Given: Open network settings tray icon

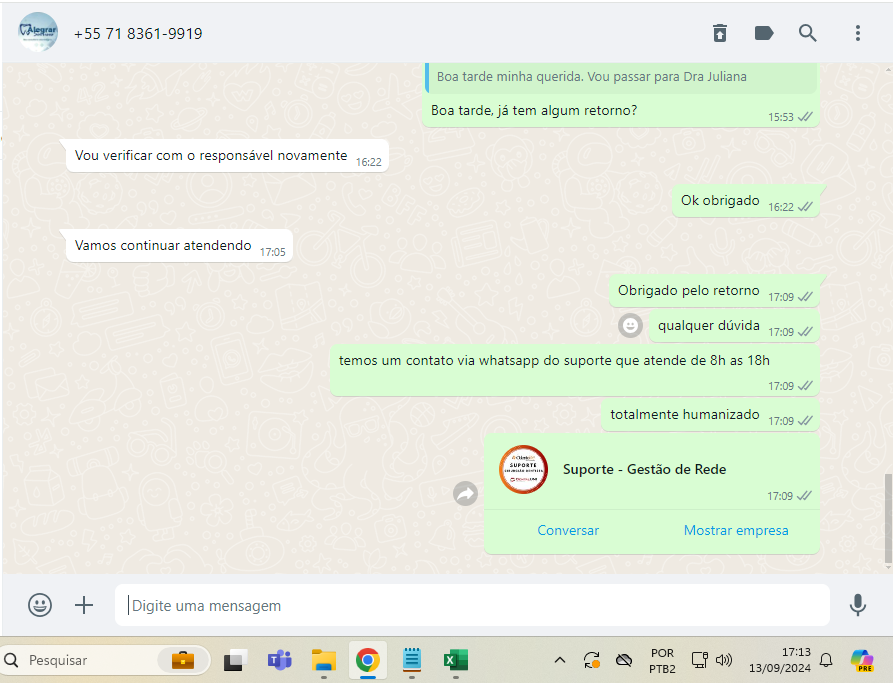Looking at the screenshot, I should point(699,660).
